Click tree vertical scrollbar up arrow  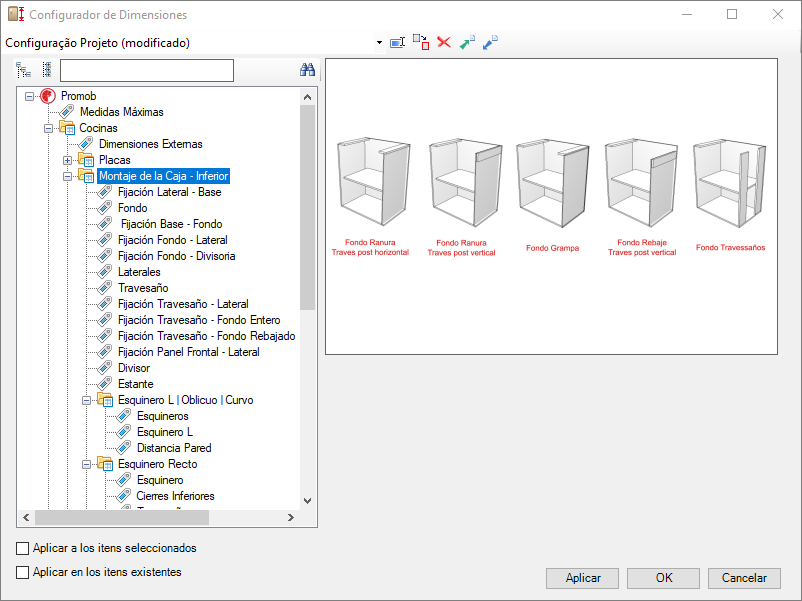307,97
